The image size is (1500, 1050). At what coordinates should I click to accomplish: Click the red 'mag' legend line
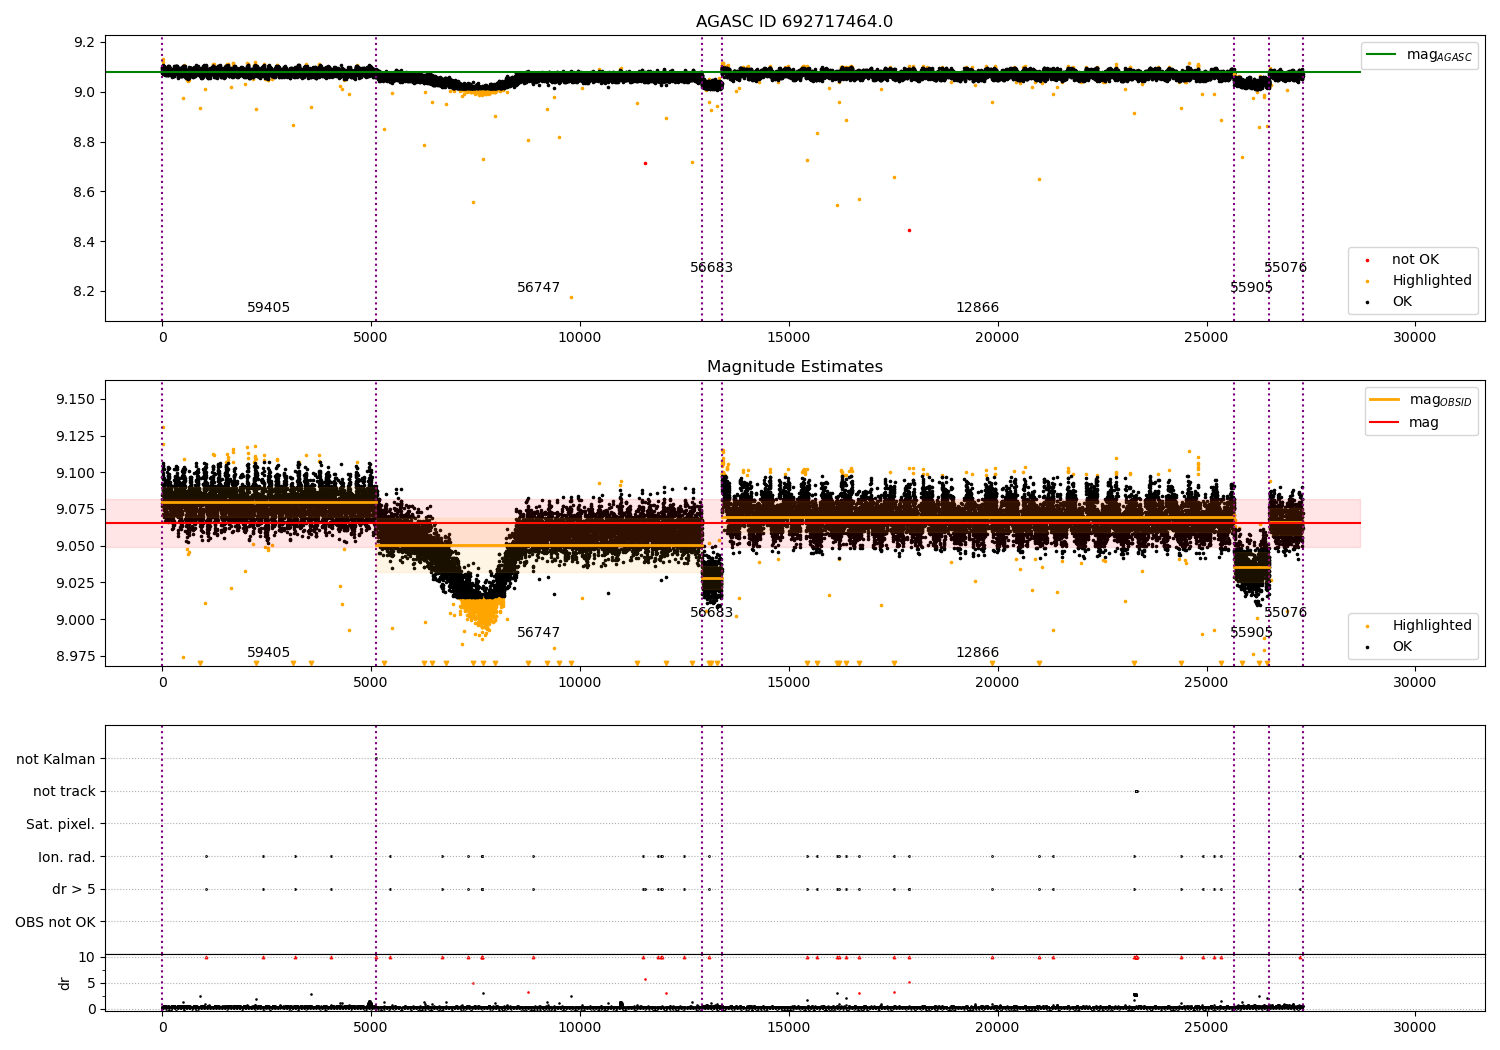tap(1384, 423)
